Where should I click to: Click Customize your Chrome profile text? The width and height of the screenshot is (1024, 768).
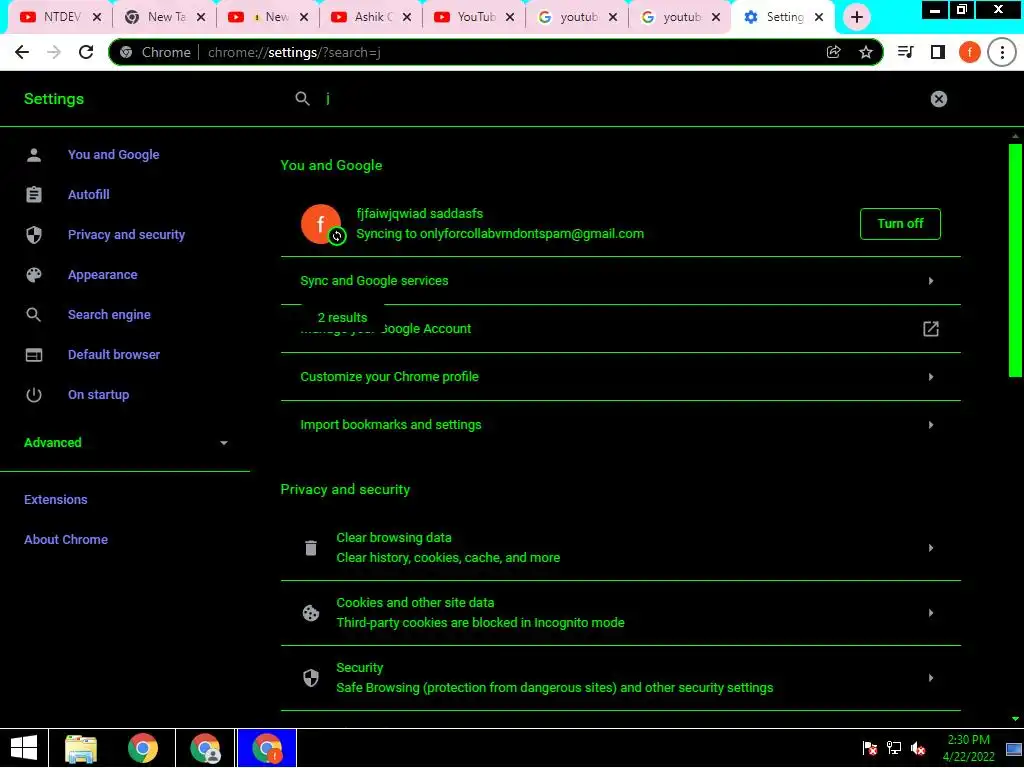click(x=389, y=377)
